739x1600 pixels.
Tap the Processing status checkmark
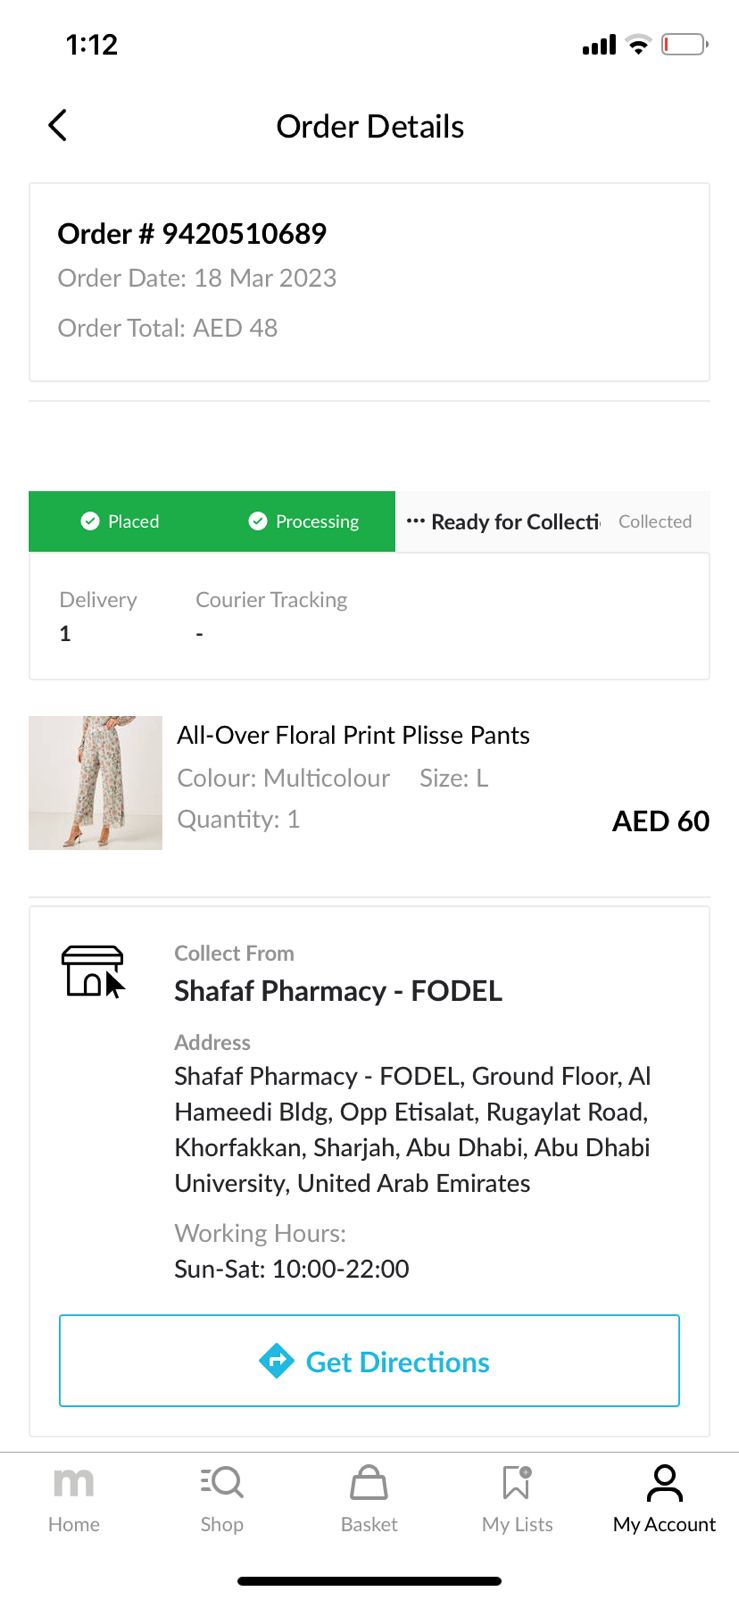258,521
